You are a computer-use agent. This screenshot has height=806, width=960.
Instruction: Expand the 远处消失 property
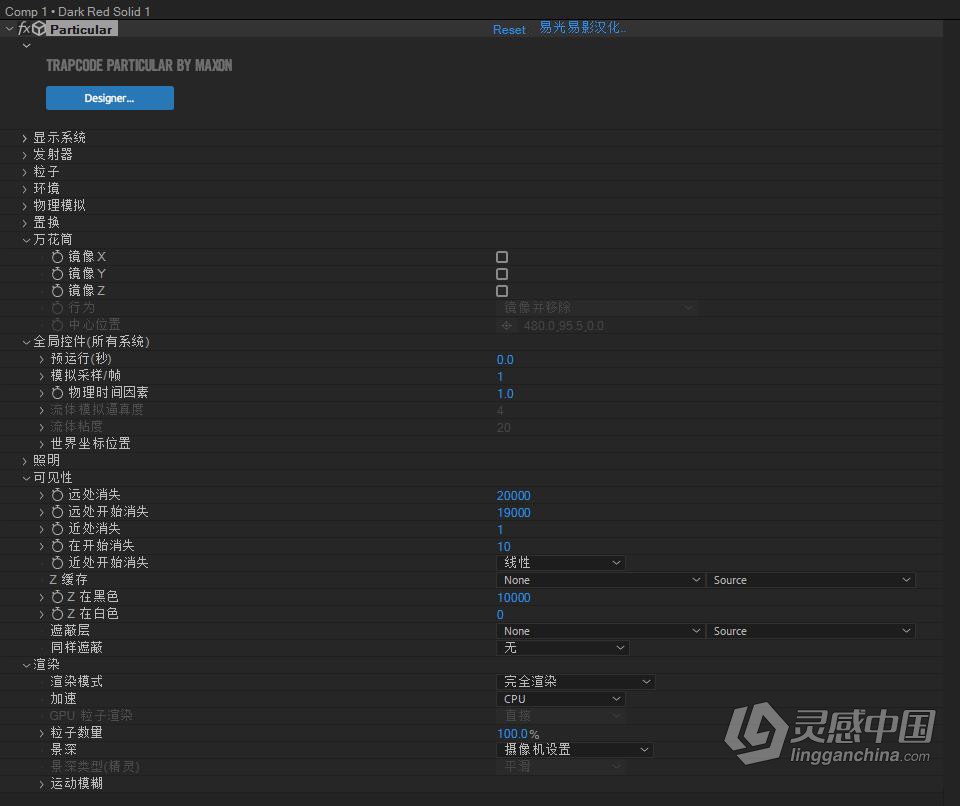point(42,495)
